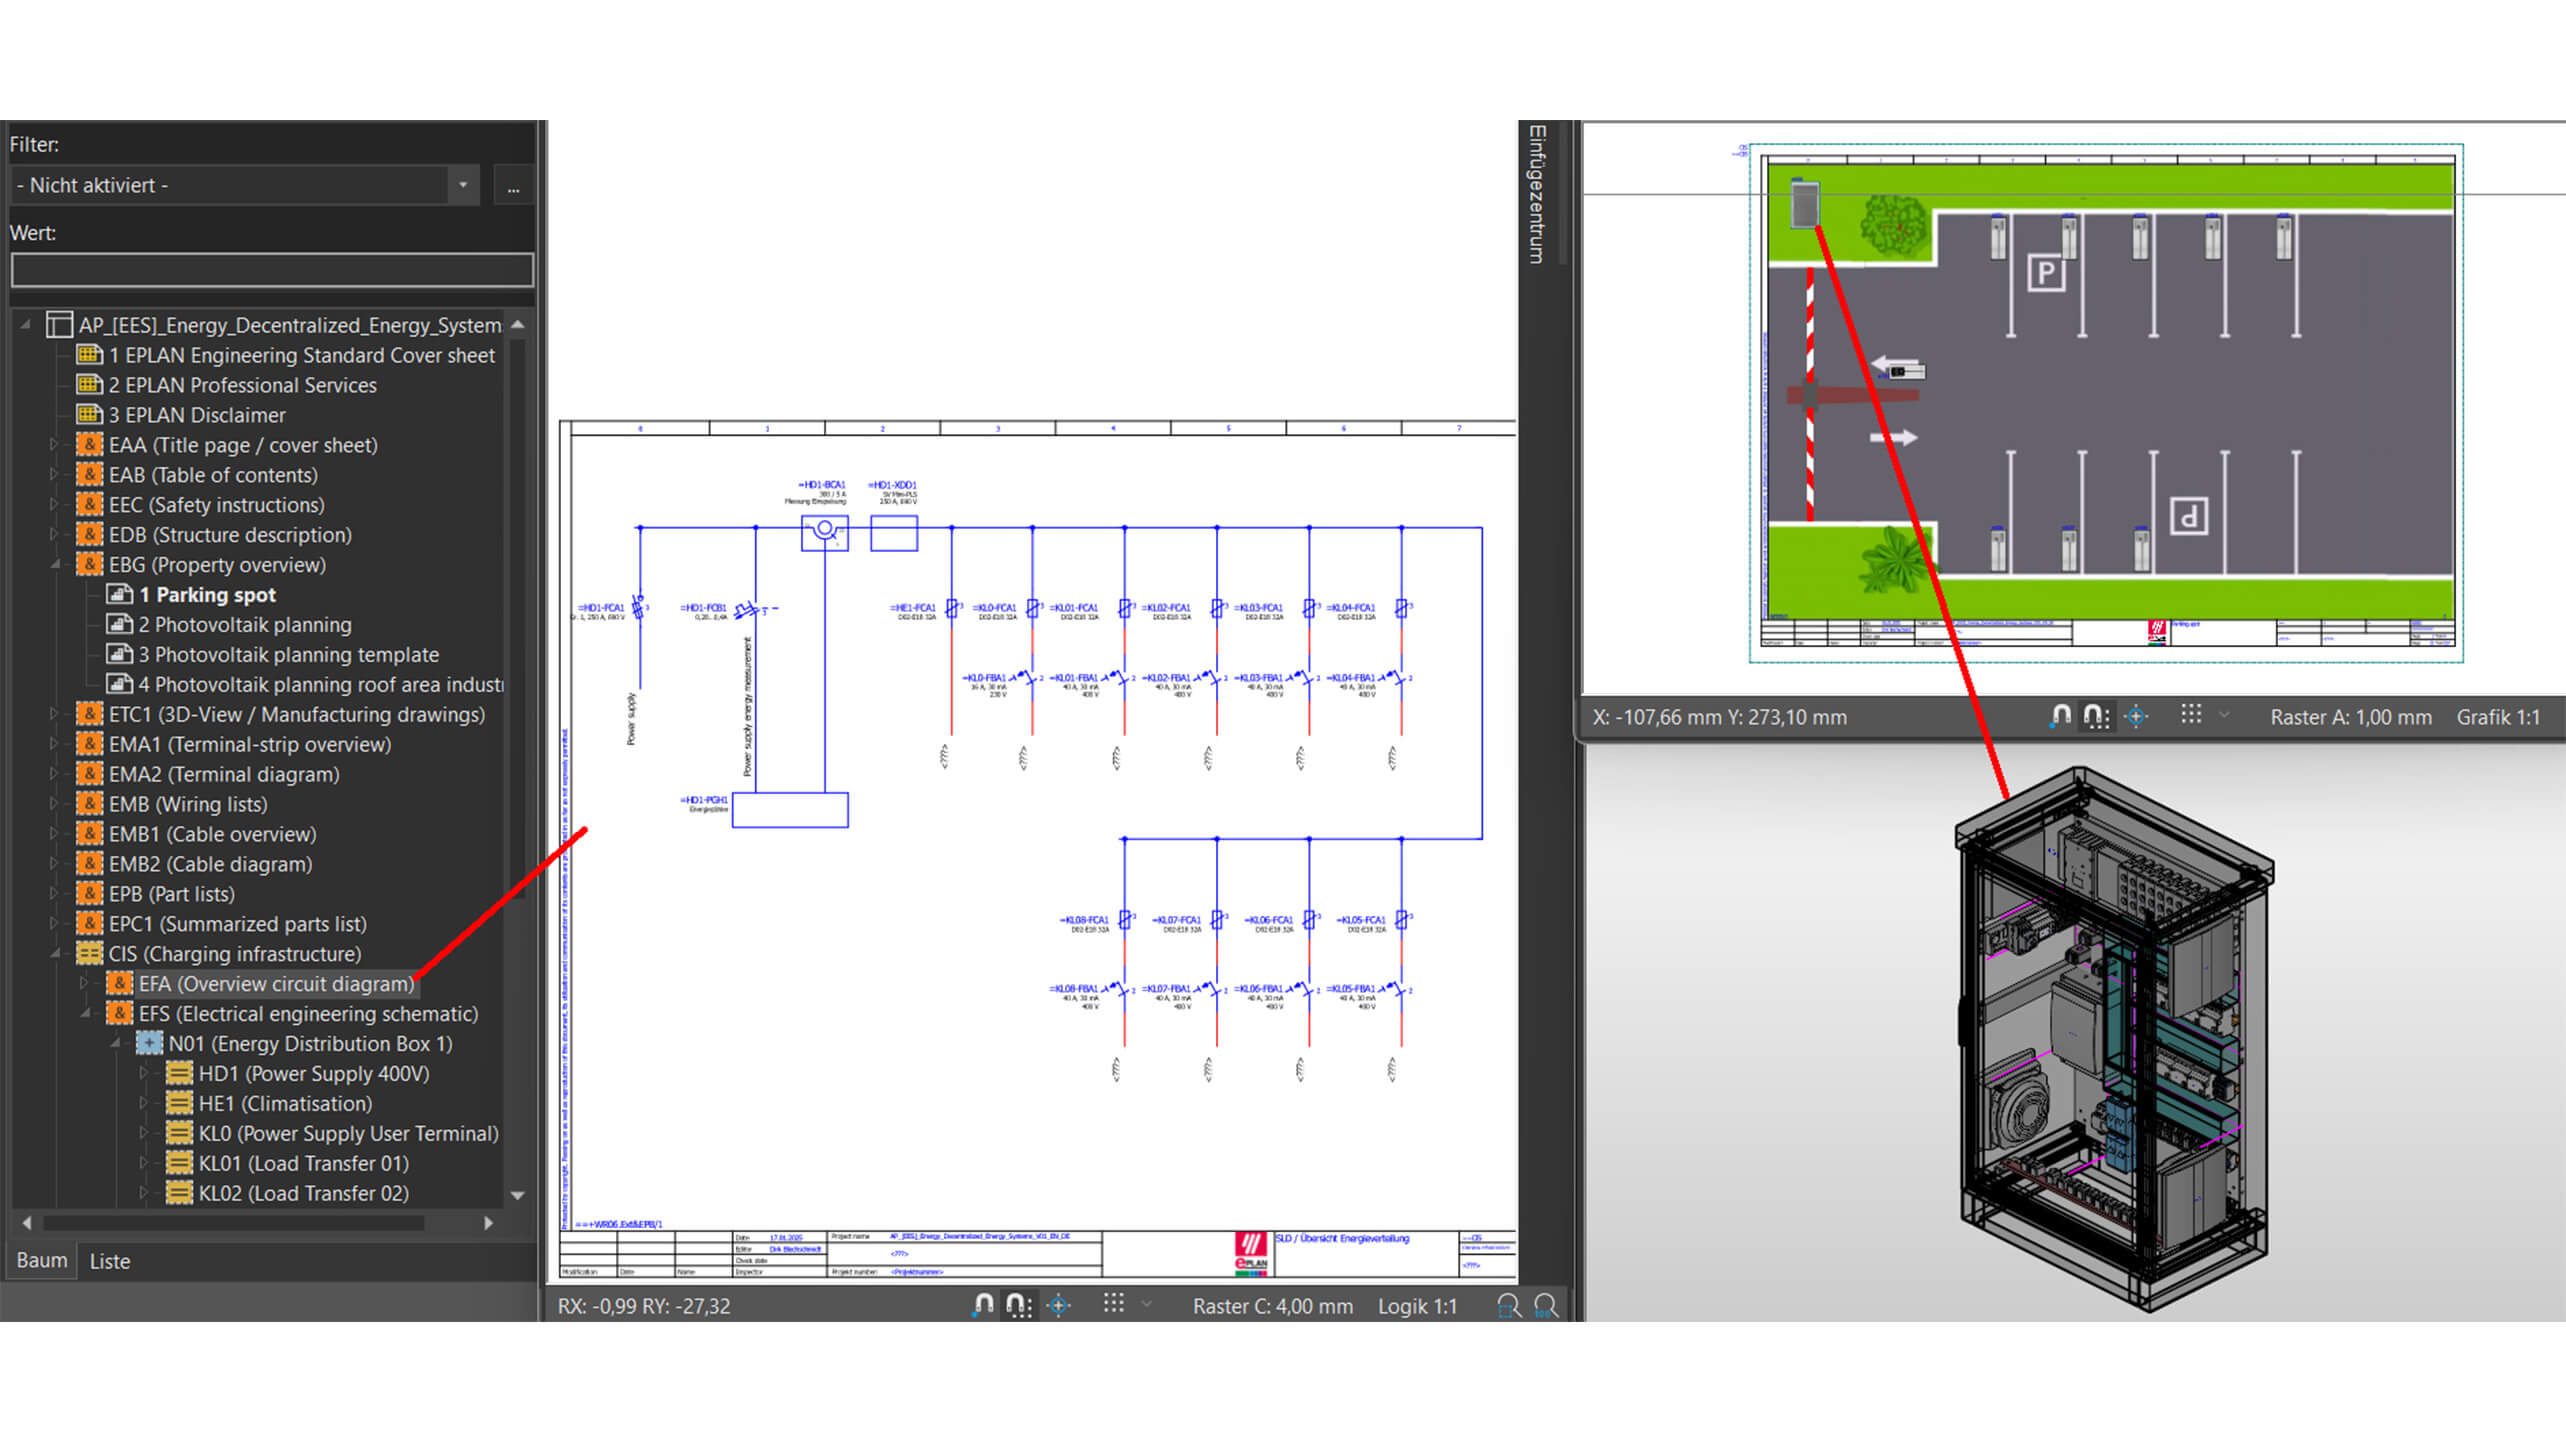
Task: Click zoom 100% icon at right
Action: tap(1545, 1305)
